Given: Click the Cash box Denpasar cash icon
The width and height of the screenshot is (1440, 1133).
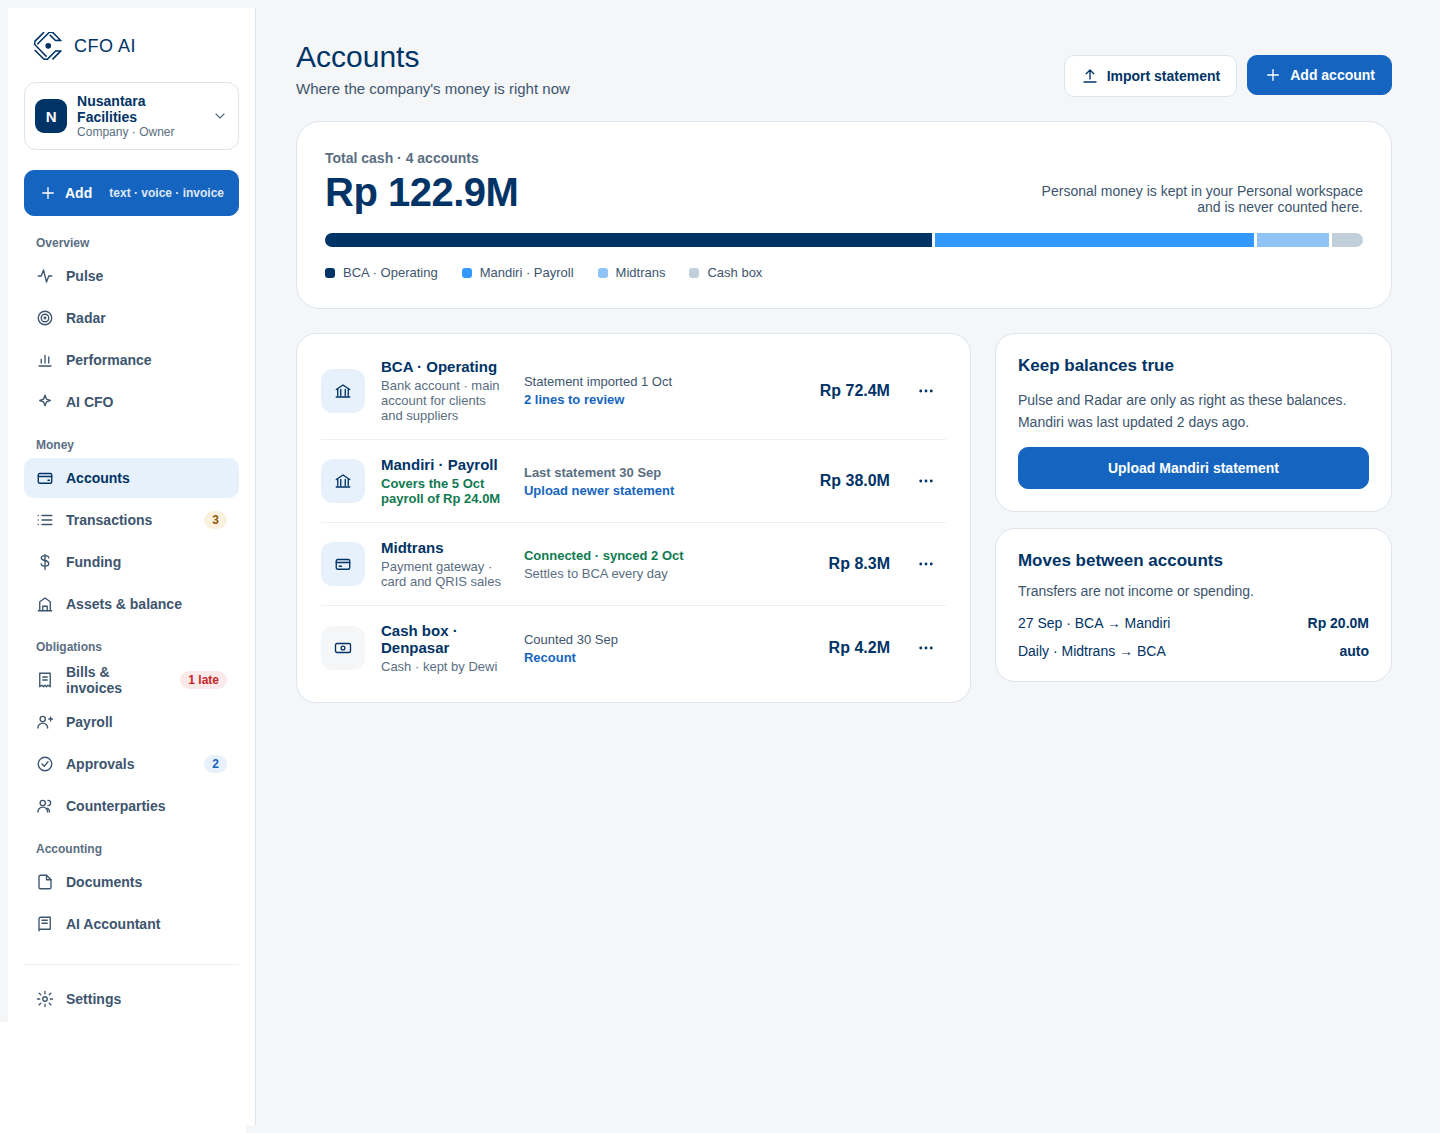Looking at the screenshot, I should coord(343,648).
